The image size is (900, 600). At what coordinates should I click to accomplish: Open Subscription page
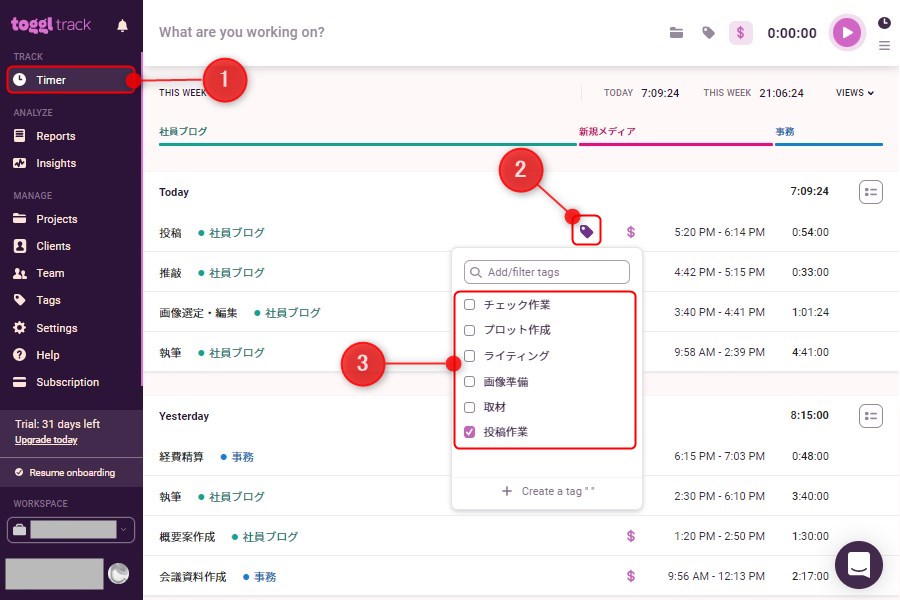[67, 382]
